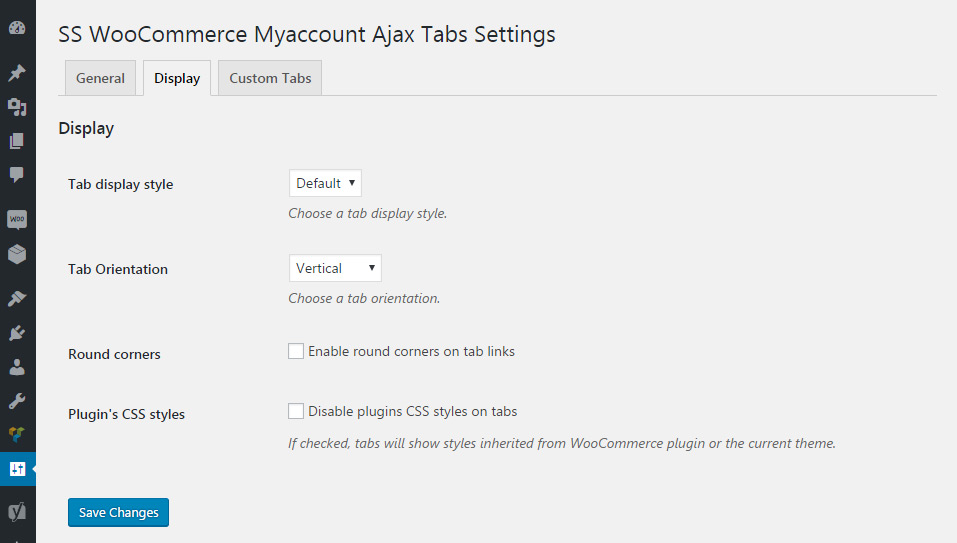This screenshot has width=957, height=543.
Task: Open the Comments bubble icon
Action: (17, 175)
